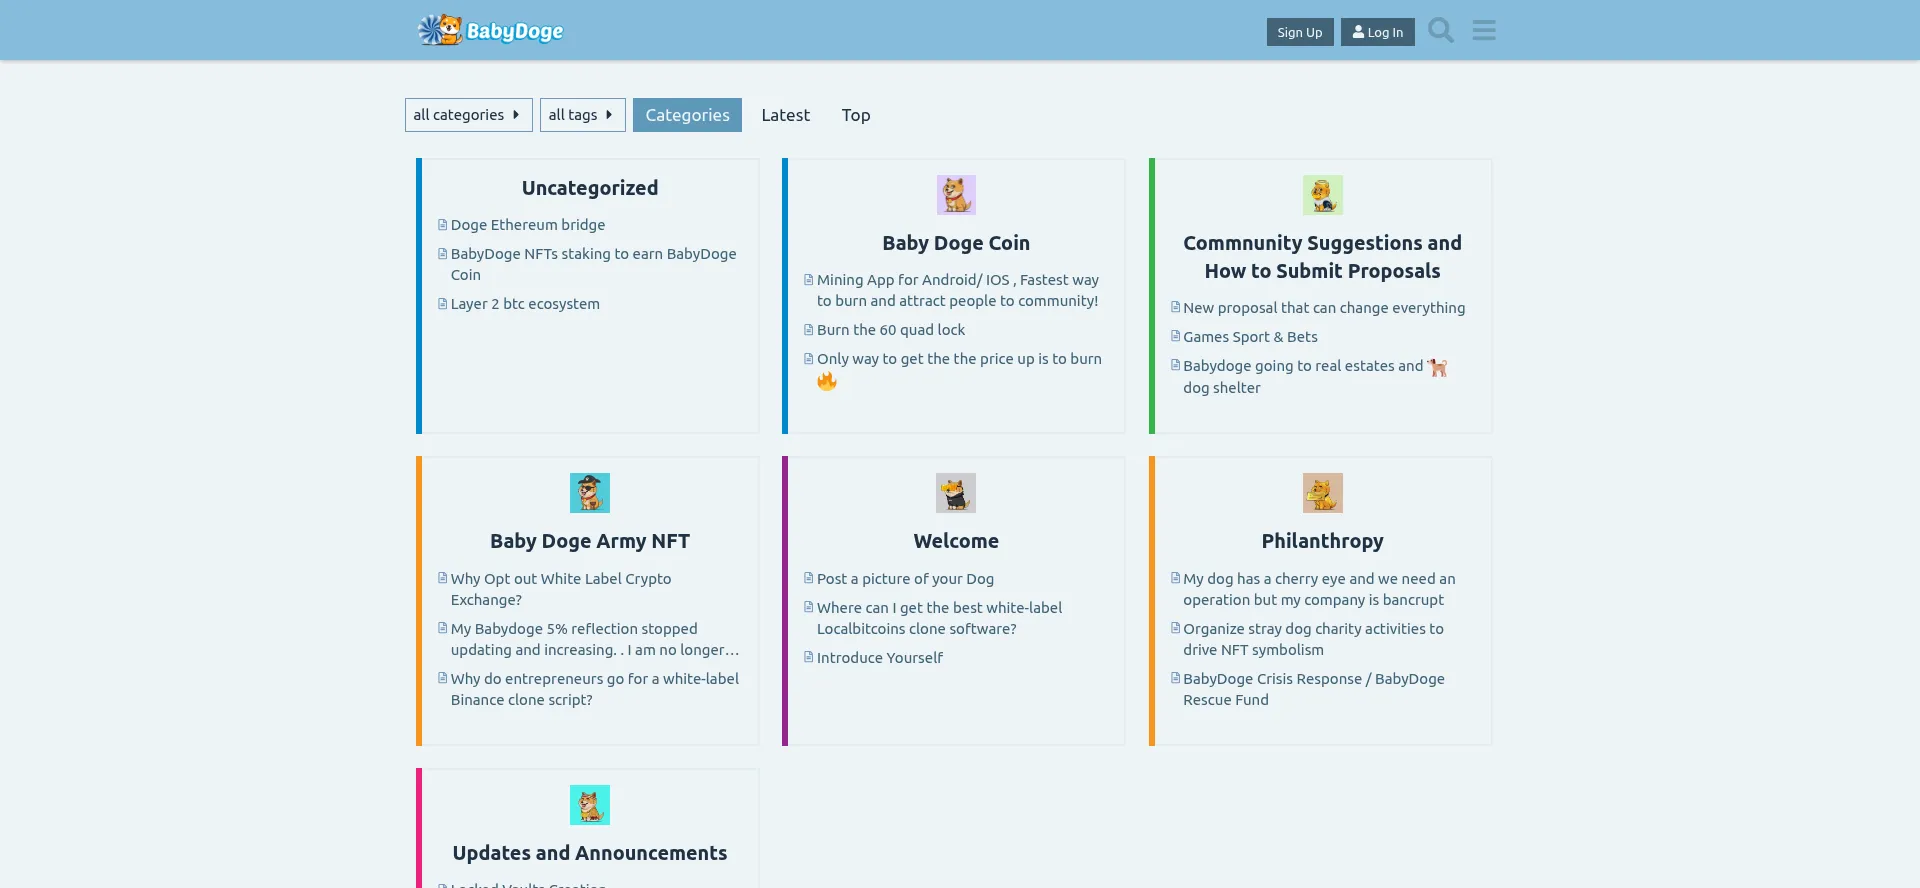Click the topic icon beside Introduce Yourself
This screenshot has height=888, width=1920.
coord(808,658)
